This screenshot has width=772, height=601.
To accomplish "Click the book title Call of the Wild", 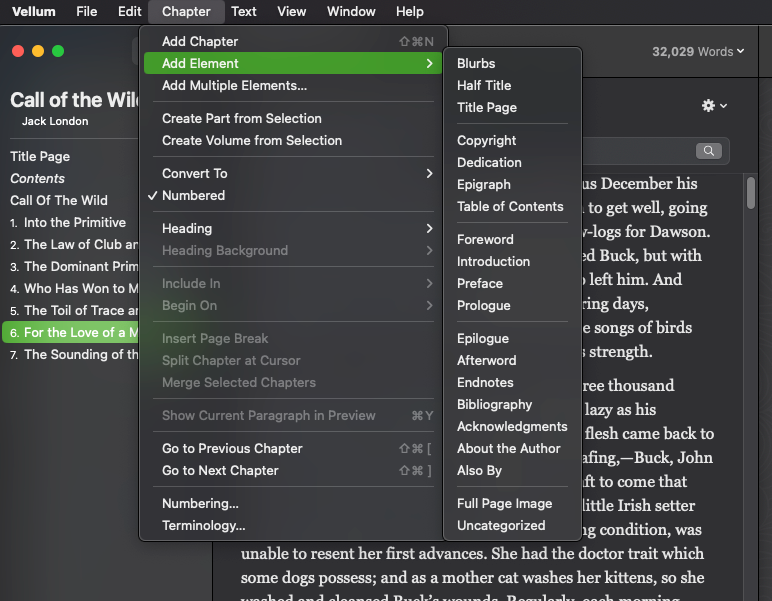I will point(75,100).
